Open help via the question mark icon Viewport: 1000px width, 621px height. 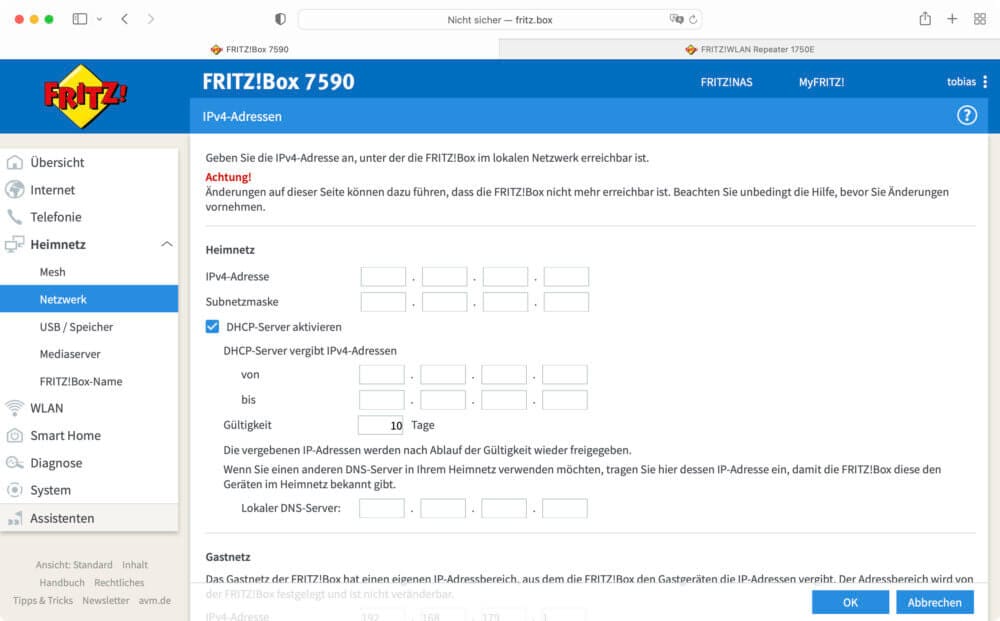pos(966,115)
